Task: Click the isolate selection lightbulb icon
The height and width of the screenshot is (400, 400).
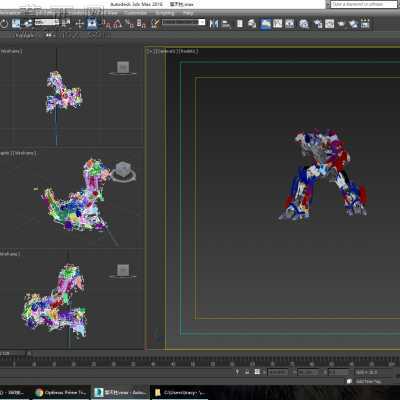Action: pyautogui.click(x=237, y=372)
